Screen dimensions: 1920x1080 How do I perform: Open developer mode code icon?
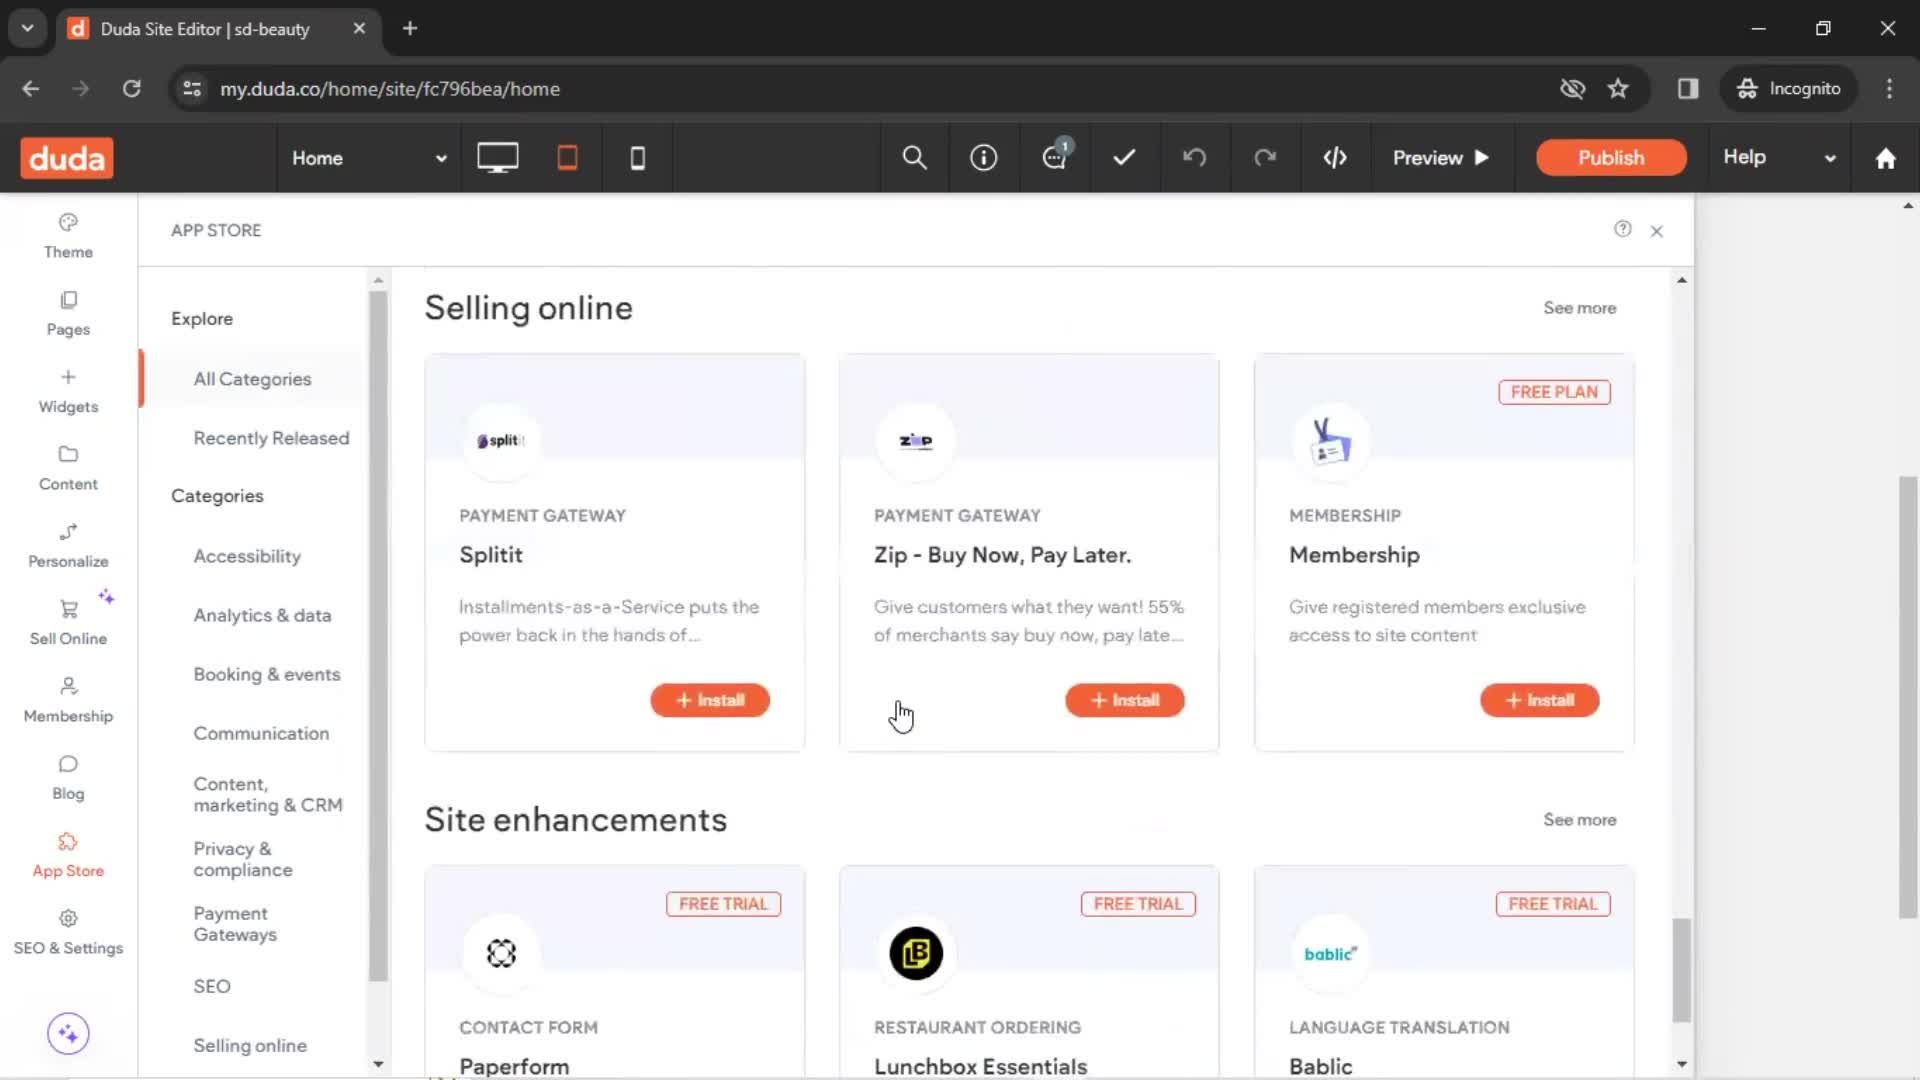[1335, 158]
